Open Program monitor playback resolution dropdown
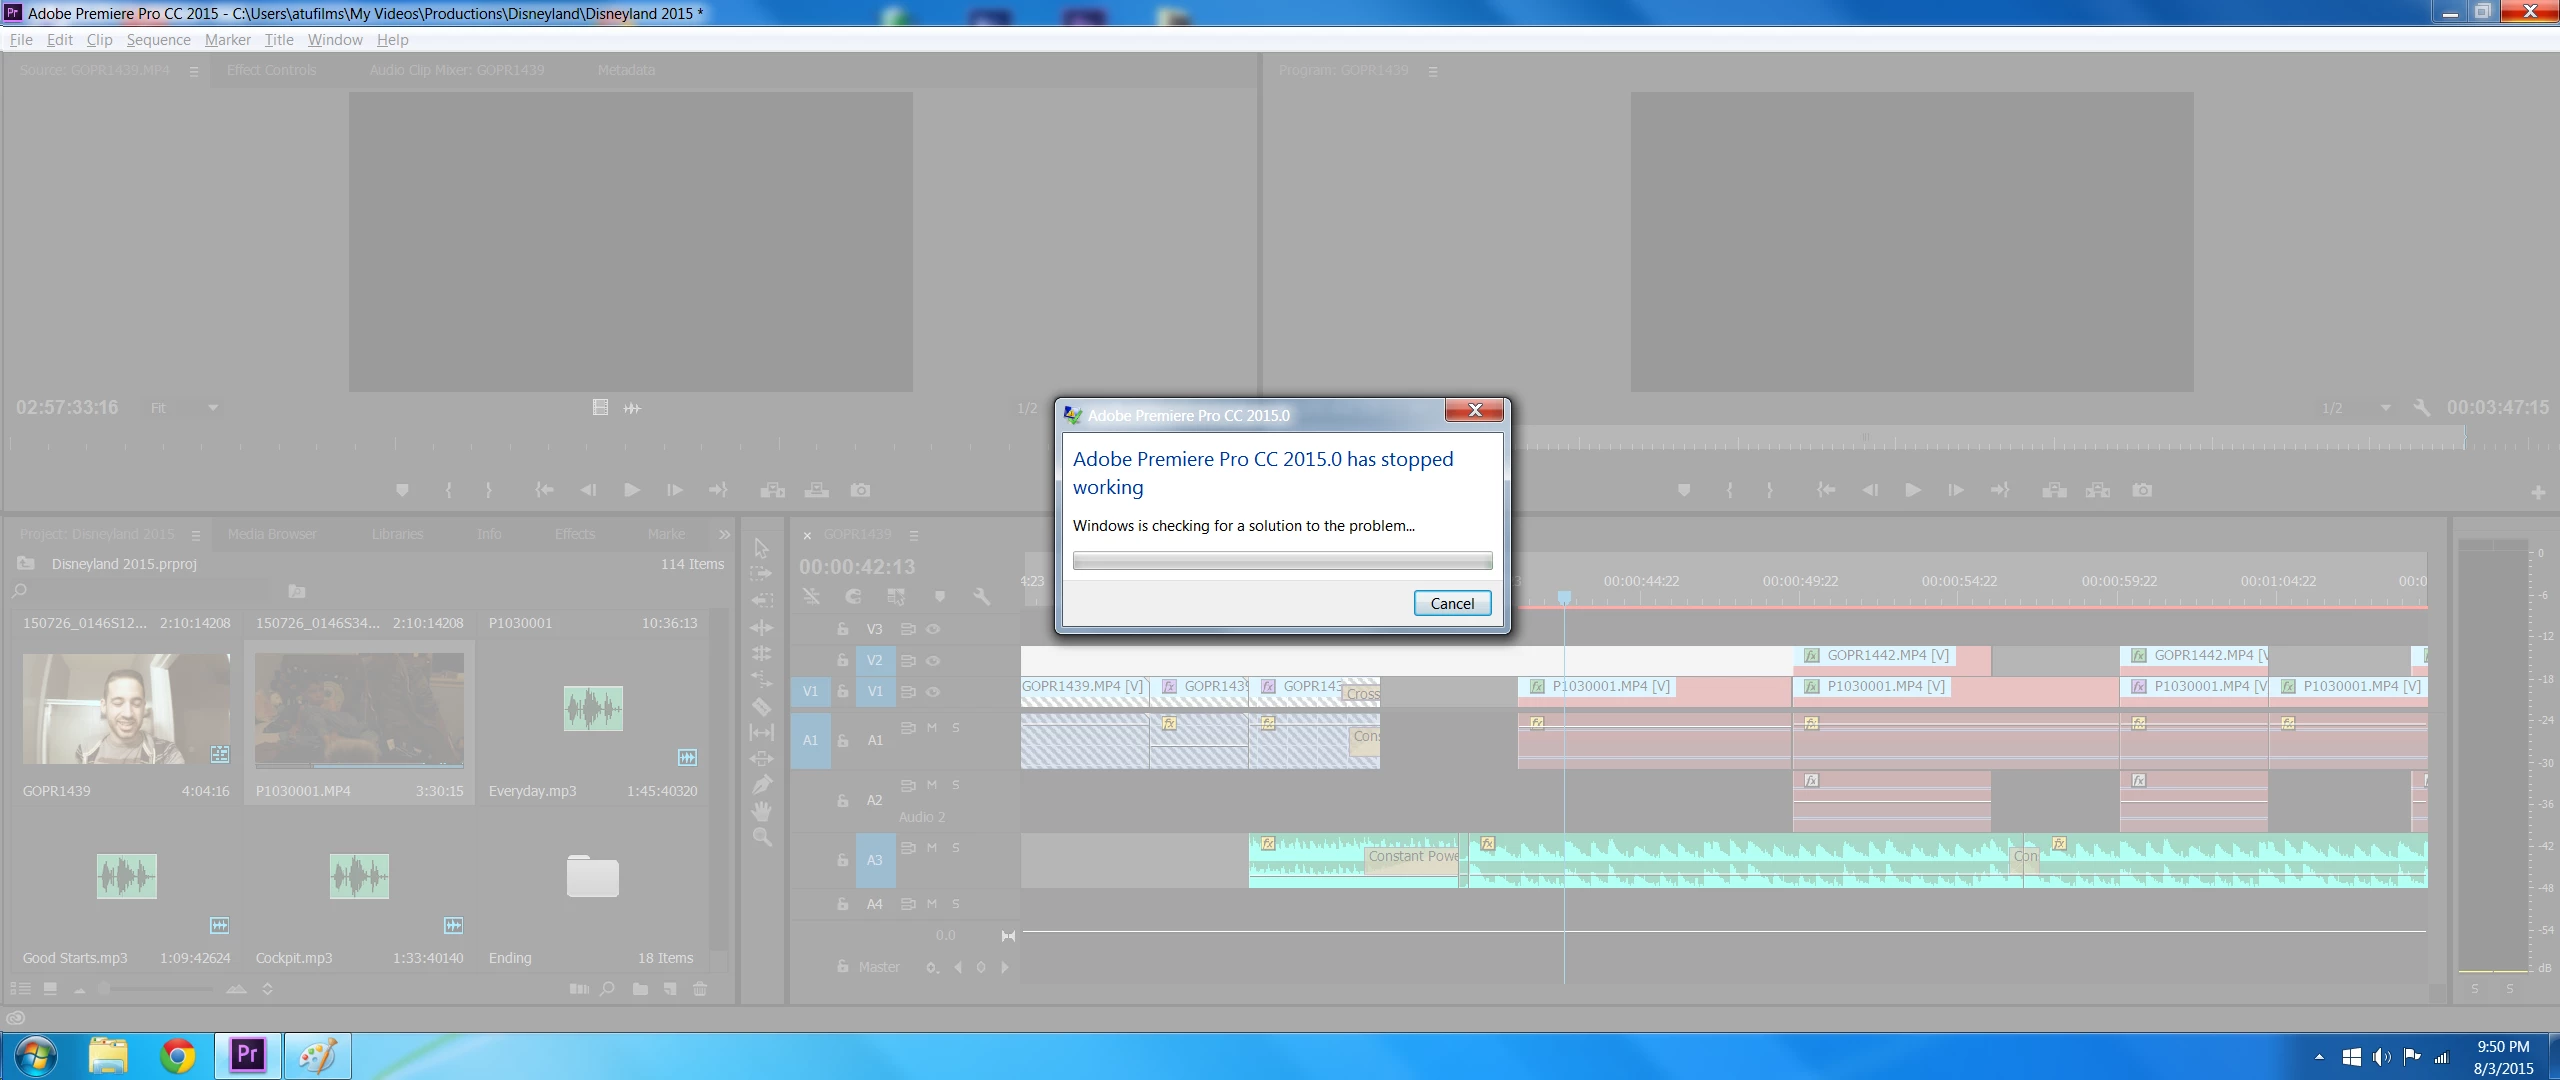This screenshot has height=1080, width=2560. point(2385,408)
